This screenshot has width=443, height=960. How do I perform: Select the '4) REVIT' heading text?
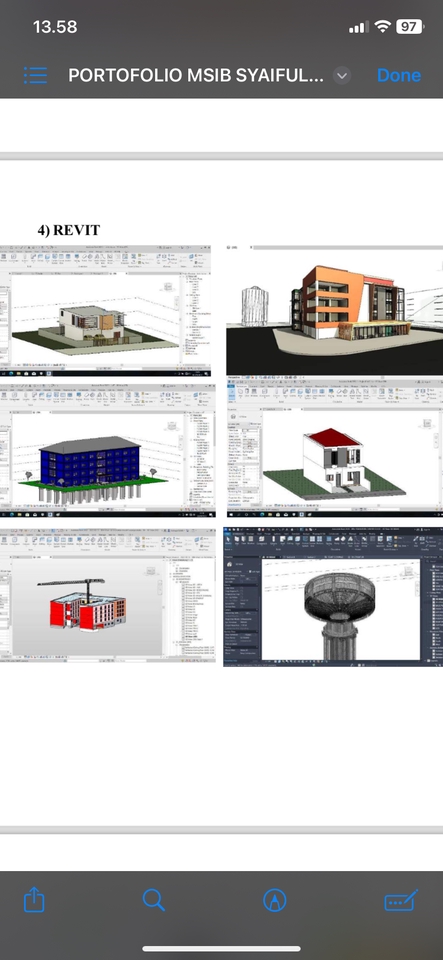click(x=69, y=230)
